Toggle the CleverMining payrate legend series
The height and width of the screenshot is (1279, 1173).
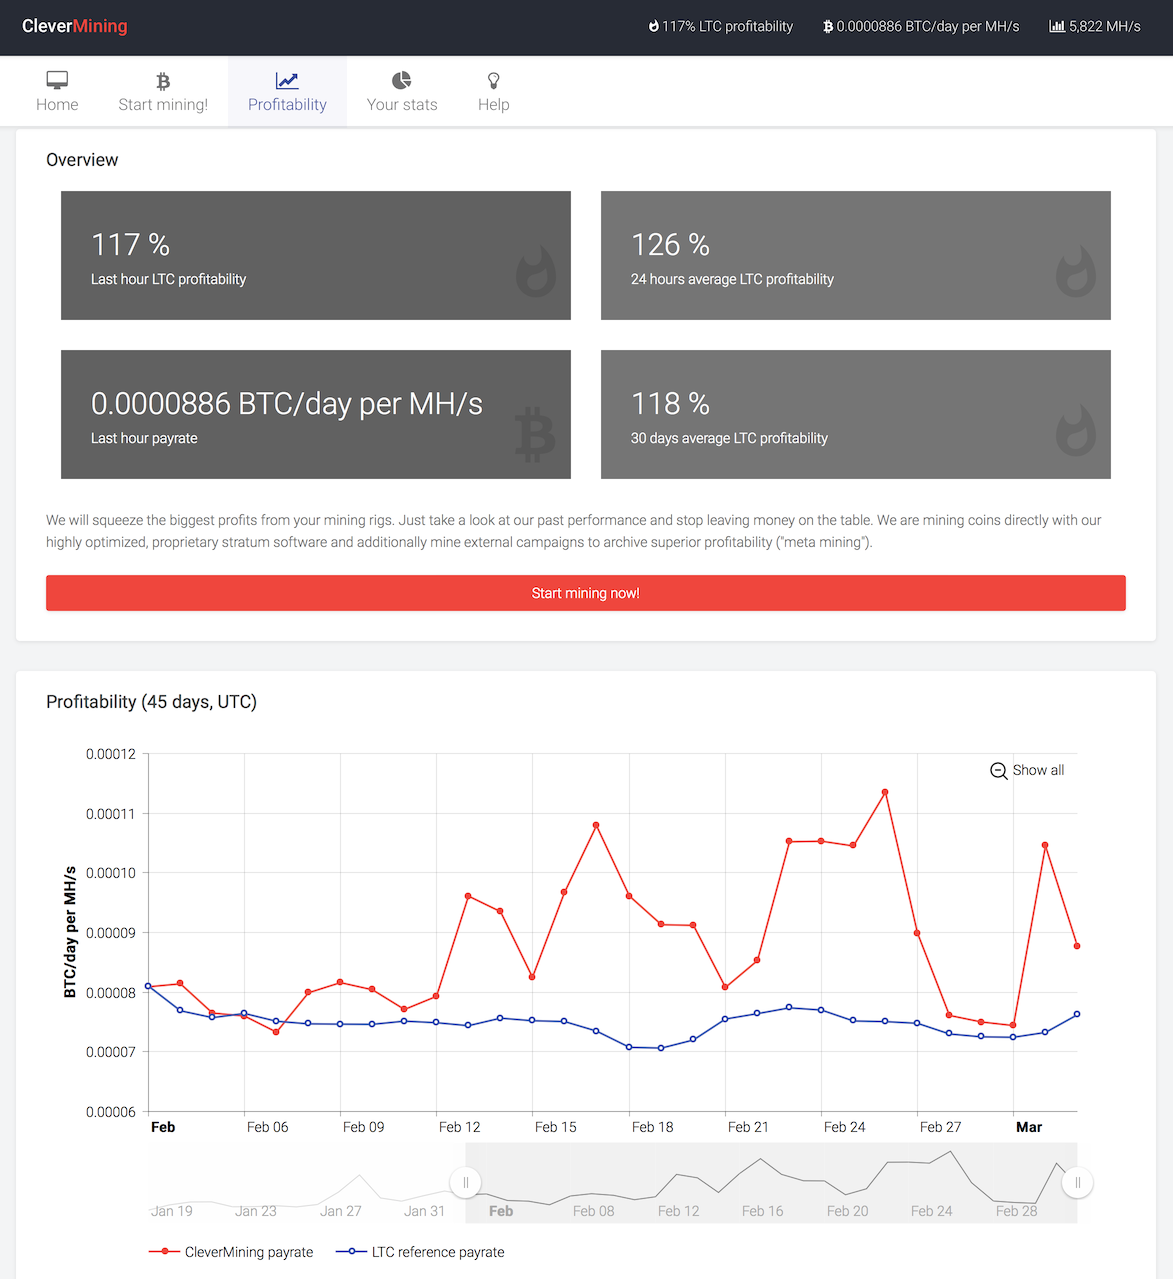point(231,1252)
